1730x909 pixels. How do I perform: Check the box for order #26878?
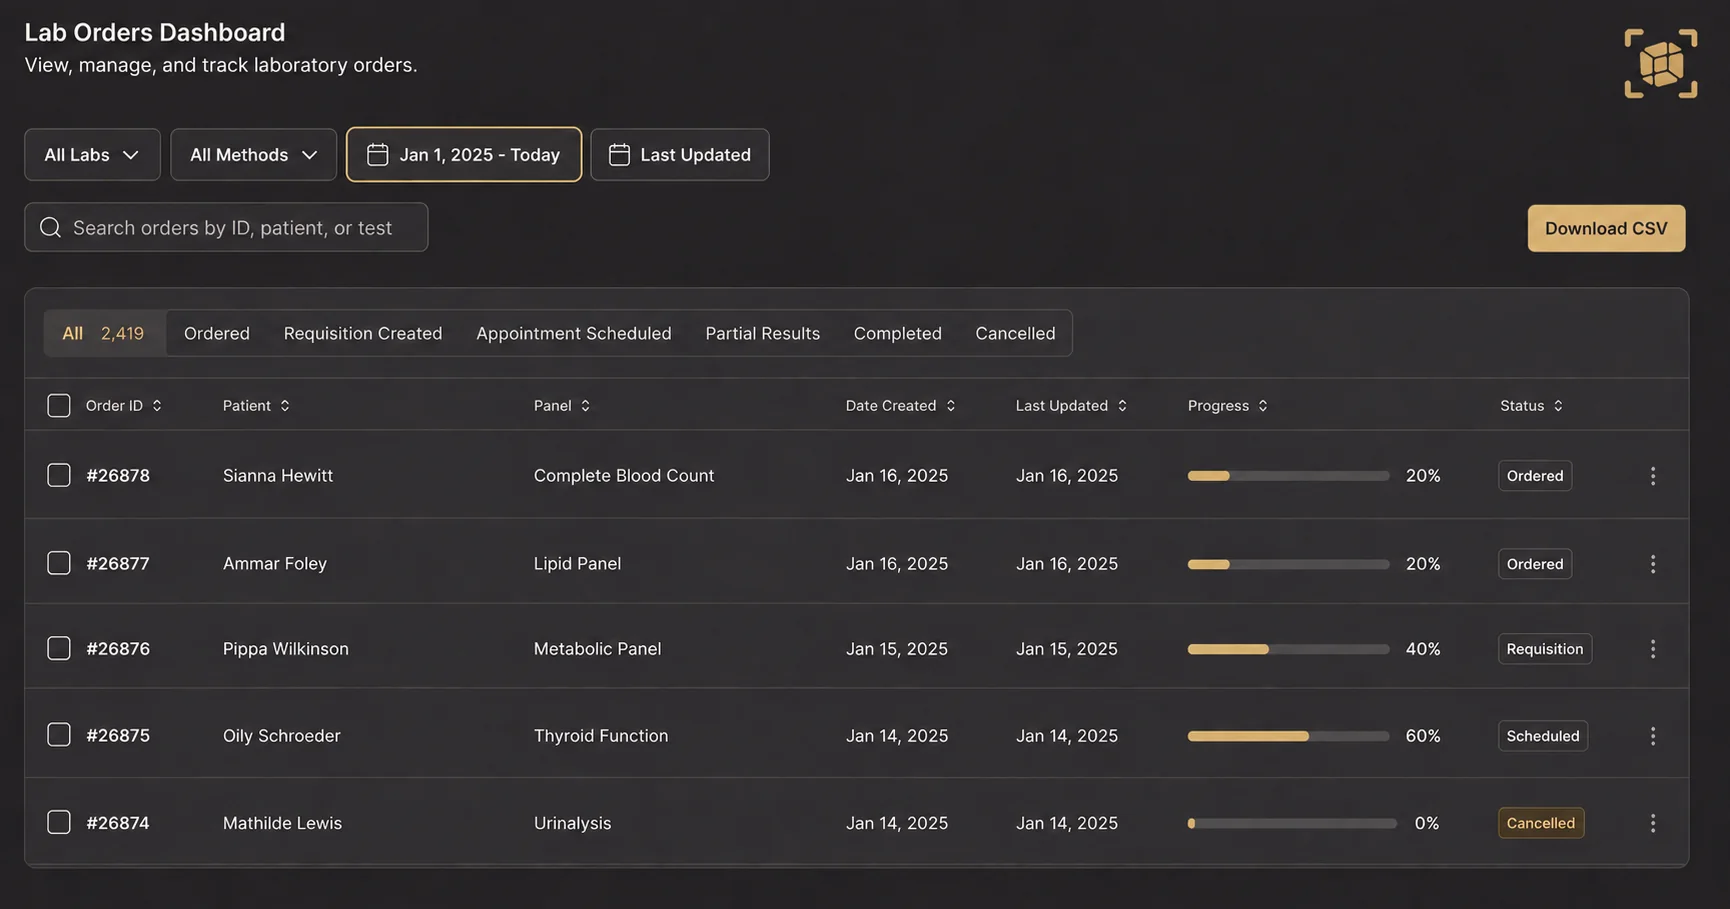(x=59, y=475)
